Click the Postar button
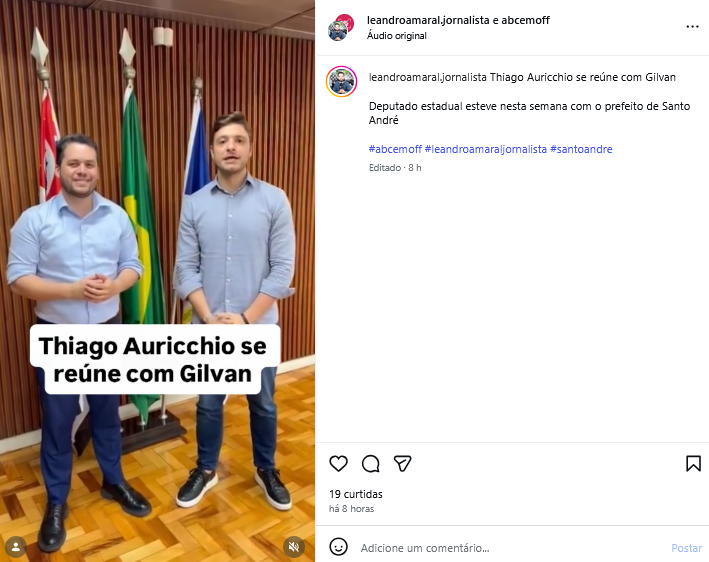The height and width of the screenshot is (562, 709). tap(686, 548)
